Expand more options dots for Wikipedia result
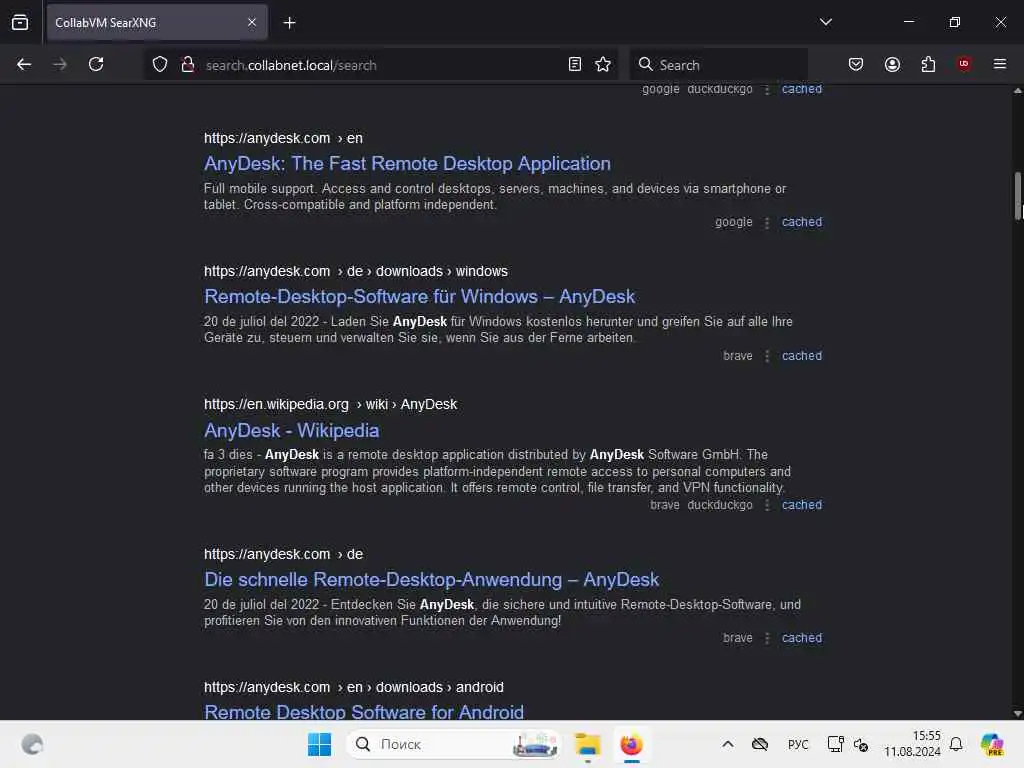 [767, 505]
